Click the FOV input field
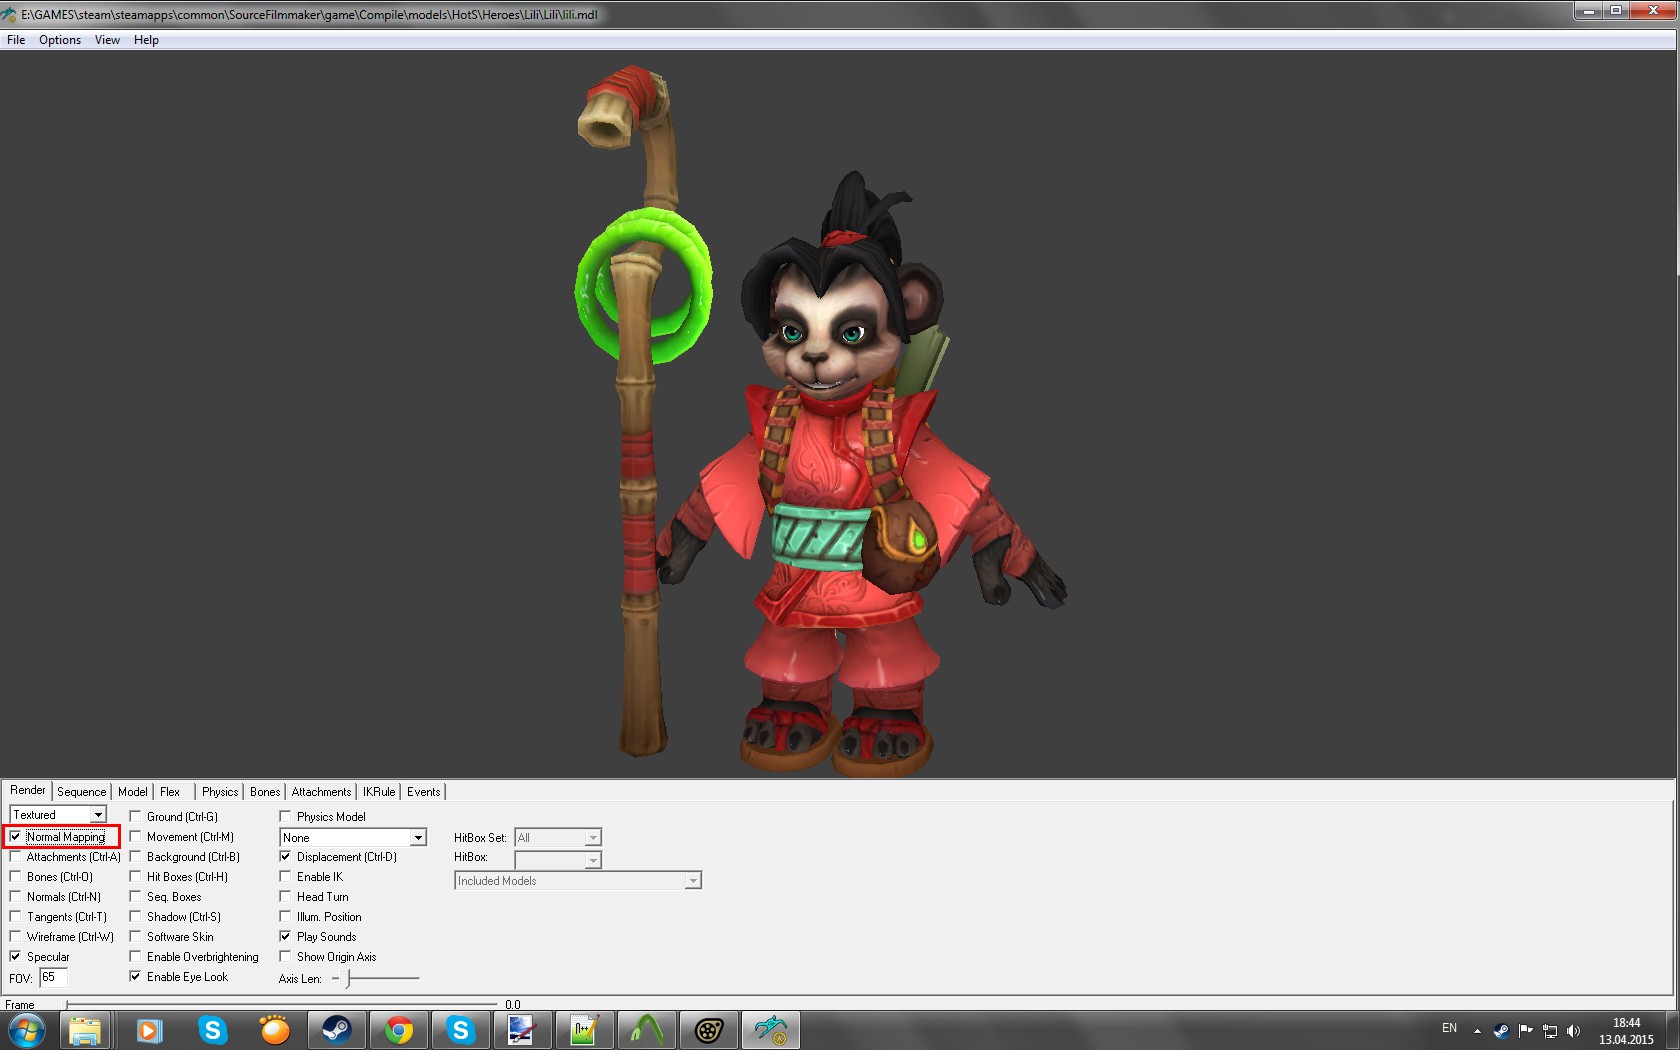Viewport: 1680px width, 1050px height. [x=53, y=977]
